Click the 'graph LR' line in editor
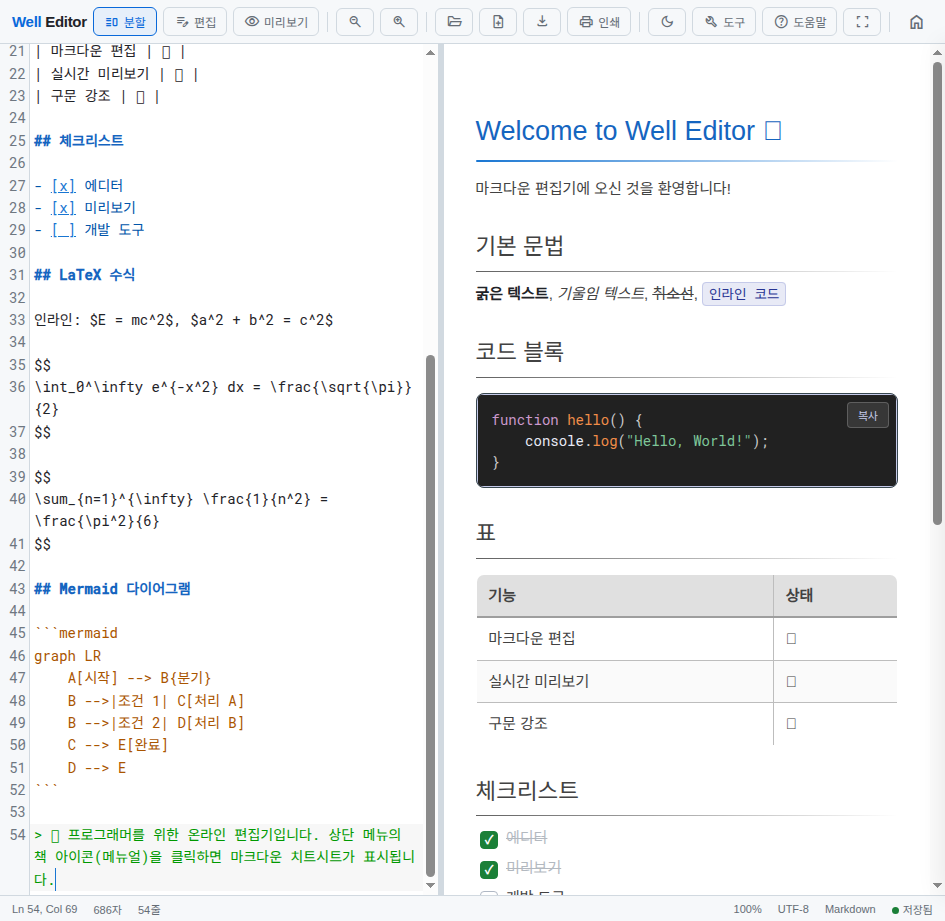 (68, 656)
